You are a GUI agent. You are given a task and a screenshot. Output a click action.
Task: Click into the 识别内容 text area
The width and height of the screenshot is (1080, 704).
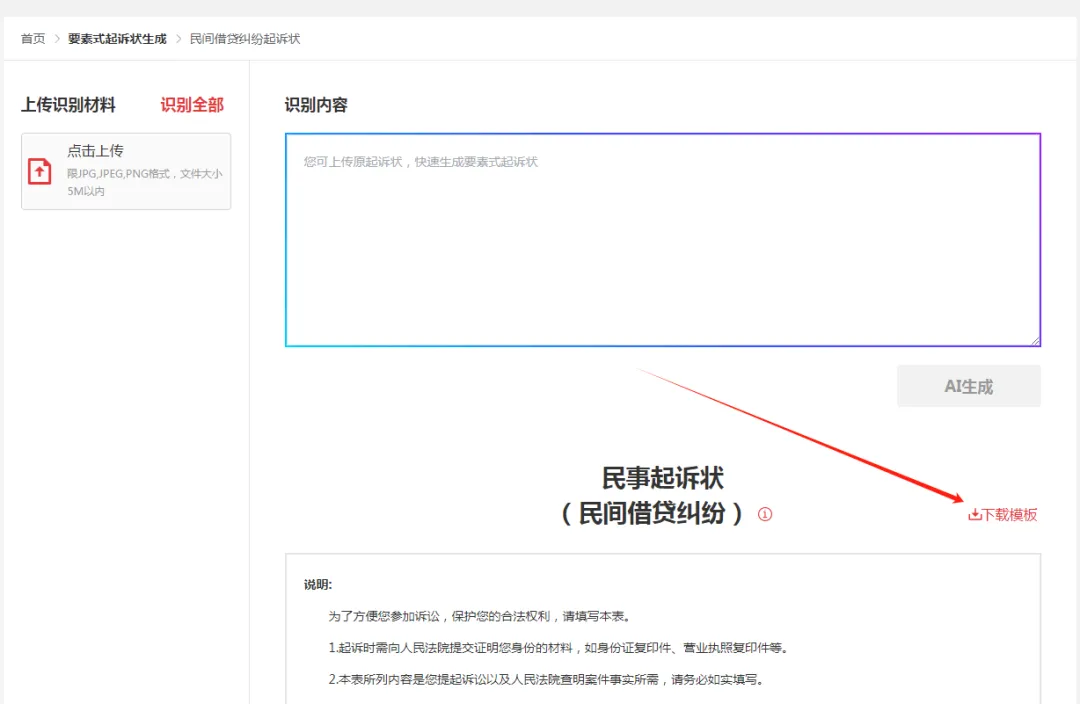click(663, 240)
